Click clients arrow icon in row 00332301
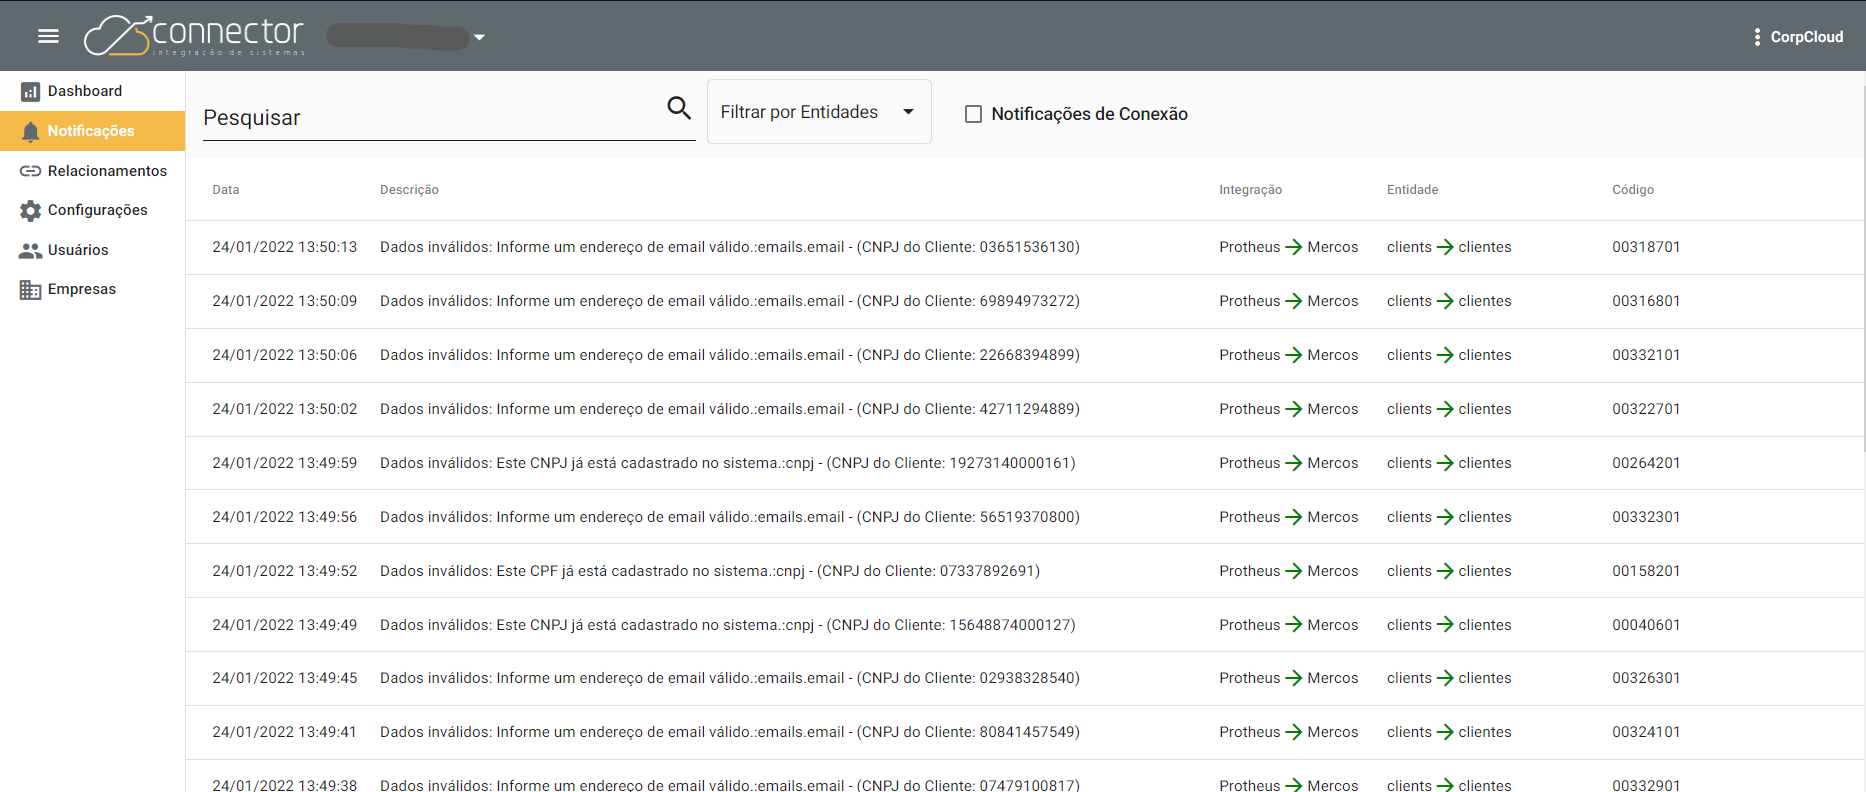The width and height of the screenshot is (1866, 792). click(1445, 517)
